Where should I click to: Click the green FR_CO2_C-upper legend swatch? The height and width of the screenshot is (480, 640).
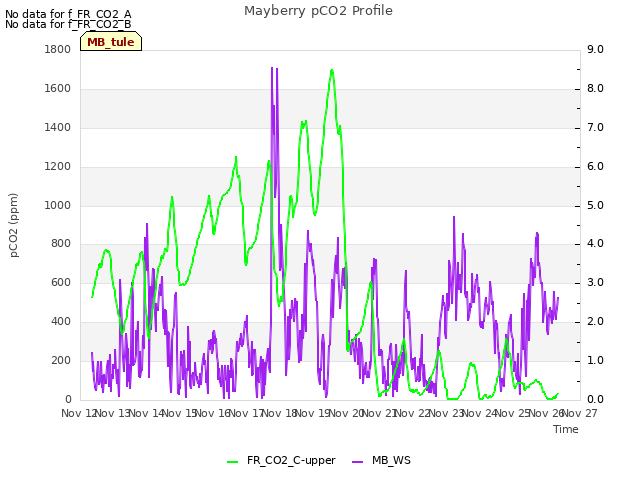[x=232, y=462]
